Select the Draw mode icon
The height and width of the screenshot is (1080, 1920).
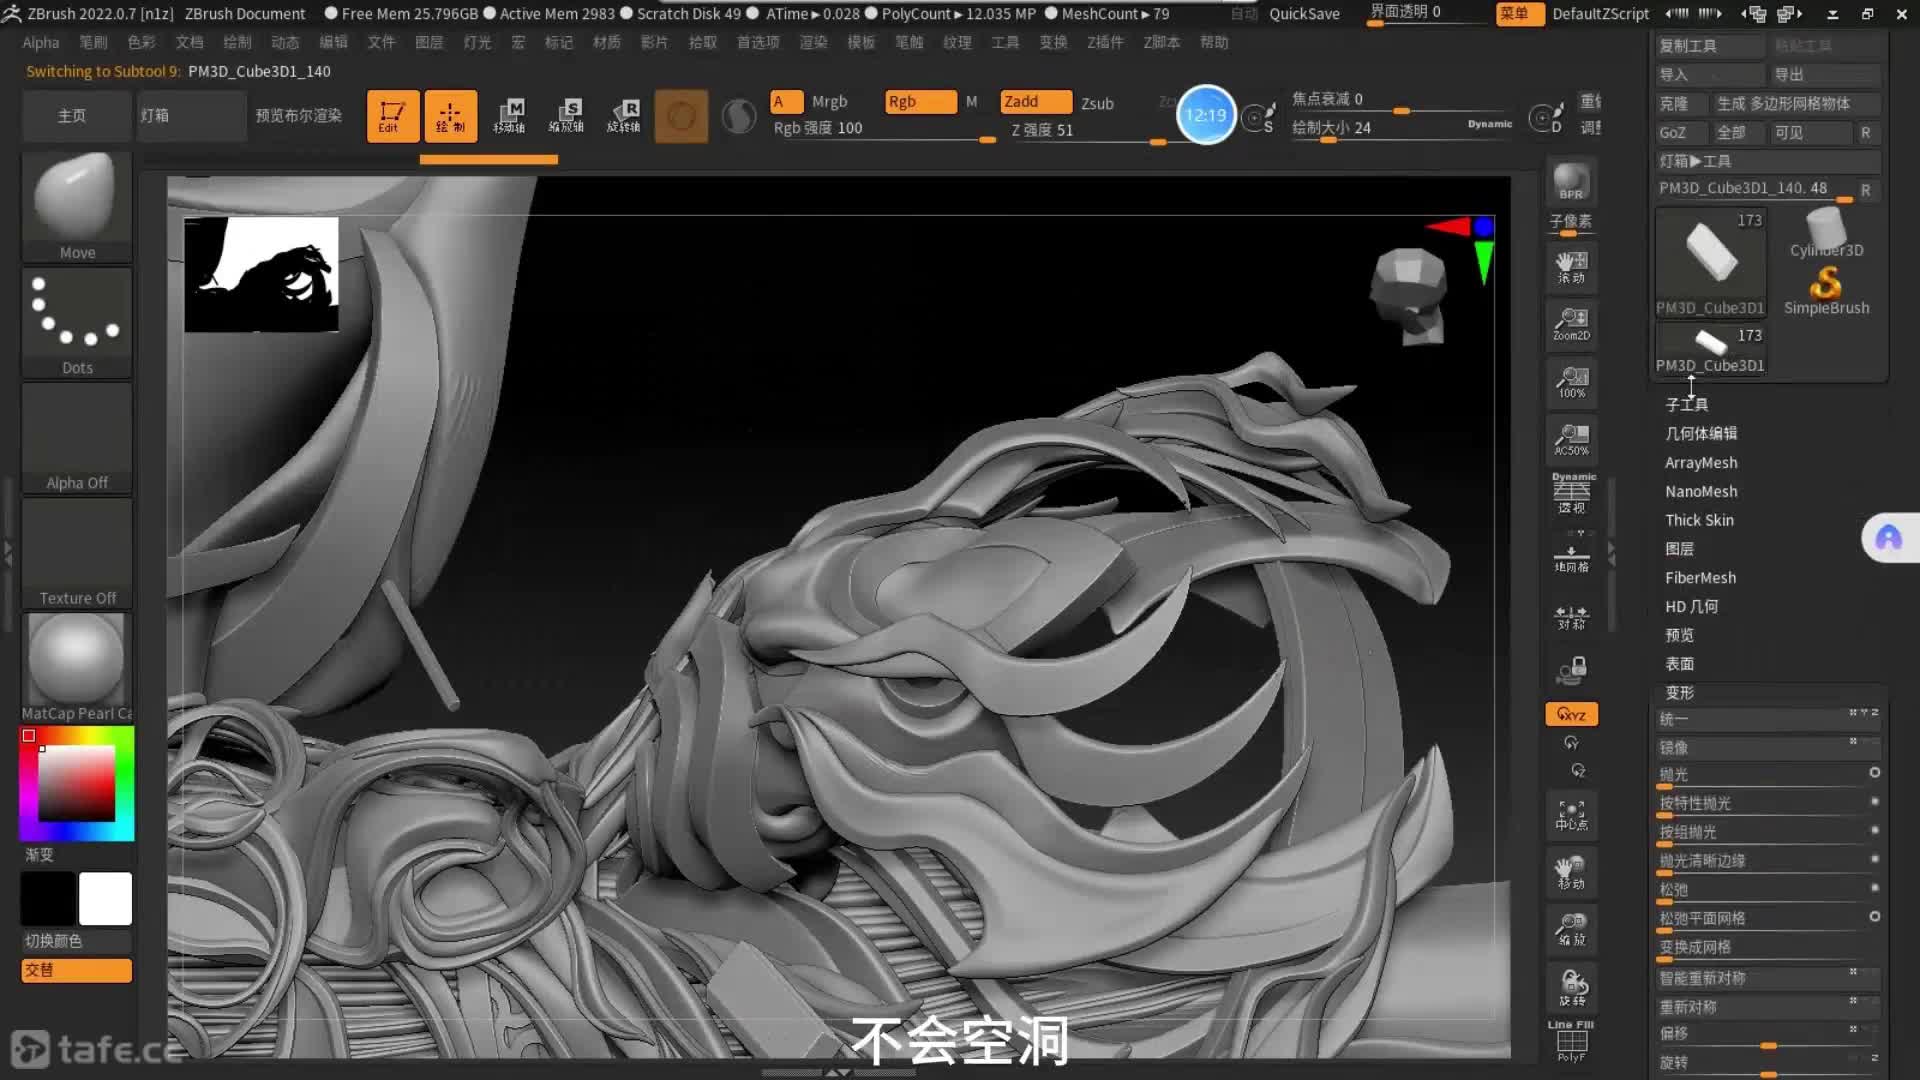450,116
